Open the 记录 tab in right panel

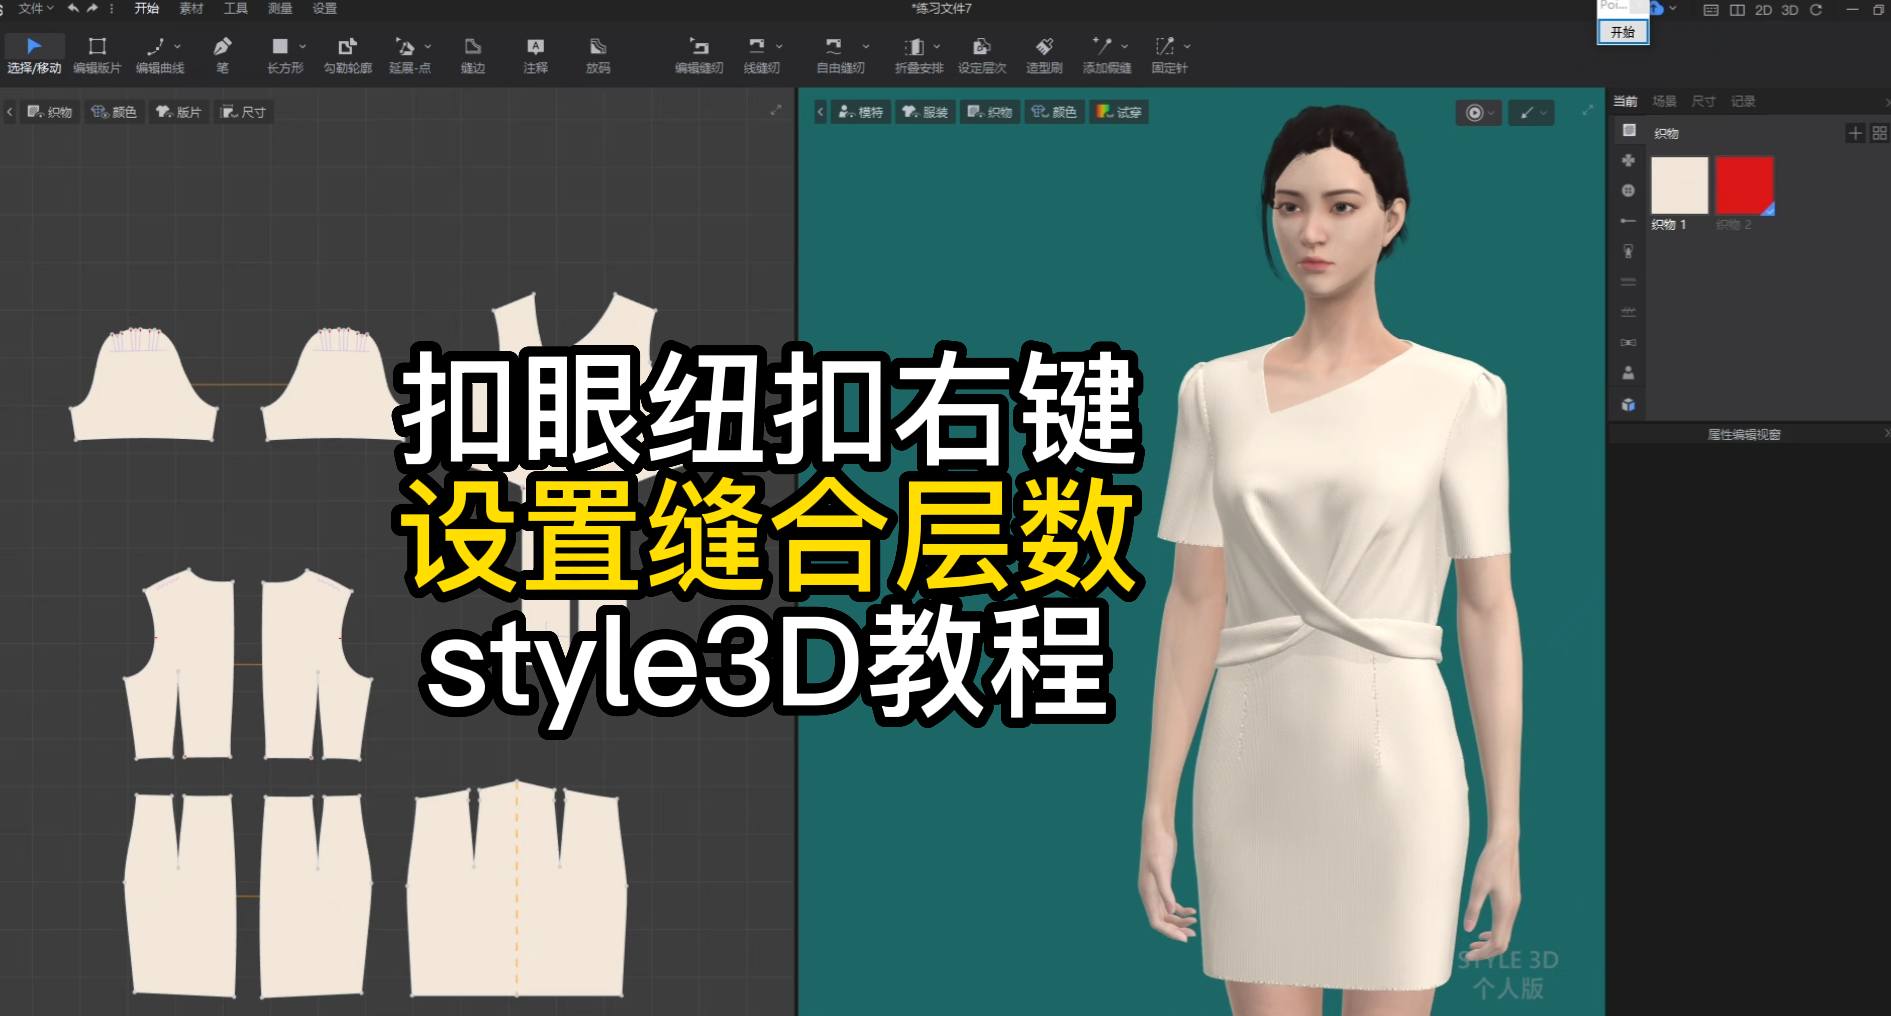[1743, 101]
